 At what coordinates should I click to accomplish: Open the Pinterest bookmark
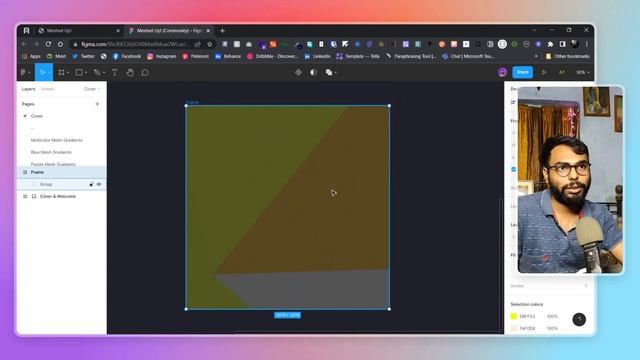pyautogui.click(x=196, y=56)
